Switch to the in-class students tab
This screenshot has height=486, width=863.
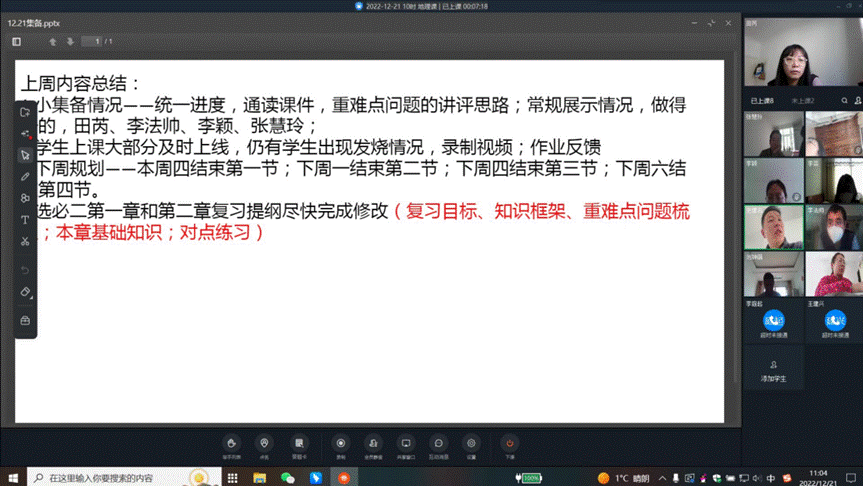pos(762,101)
